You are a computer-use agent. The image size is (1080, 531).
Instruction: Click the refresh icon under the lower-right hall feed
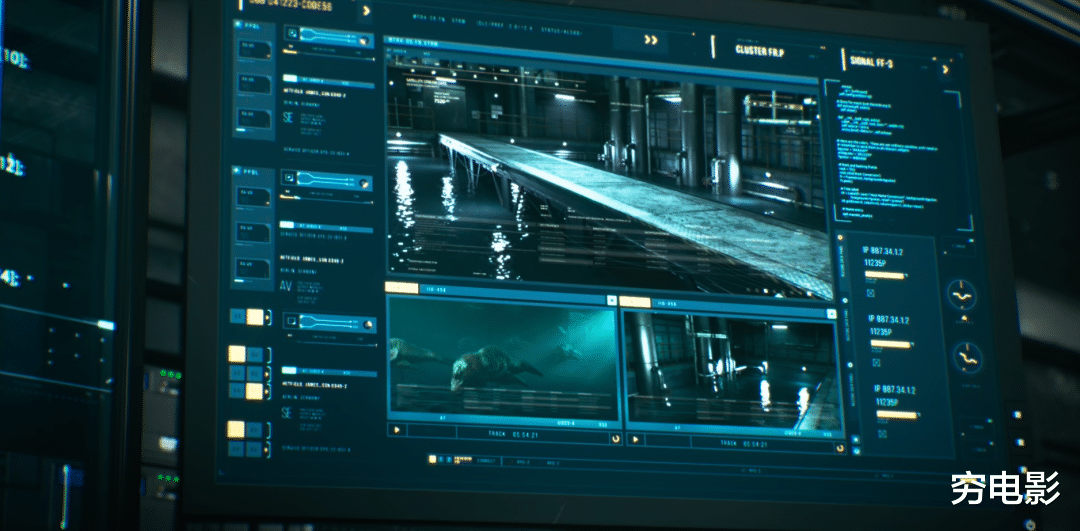tap(839, 448)
